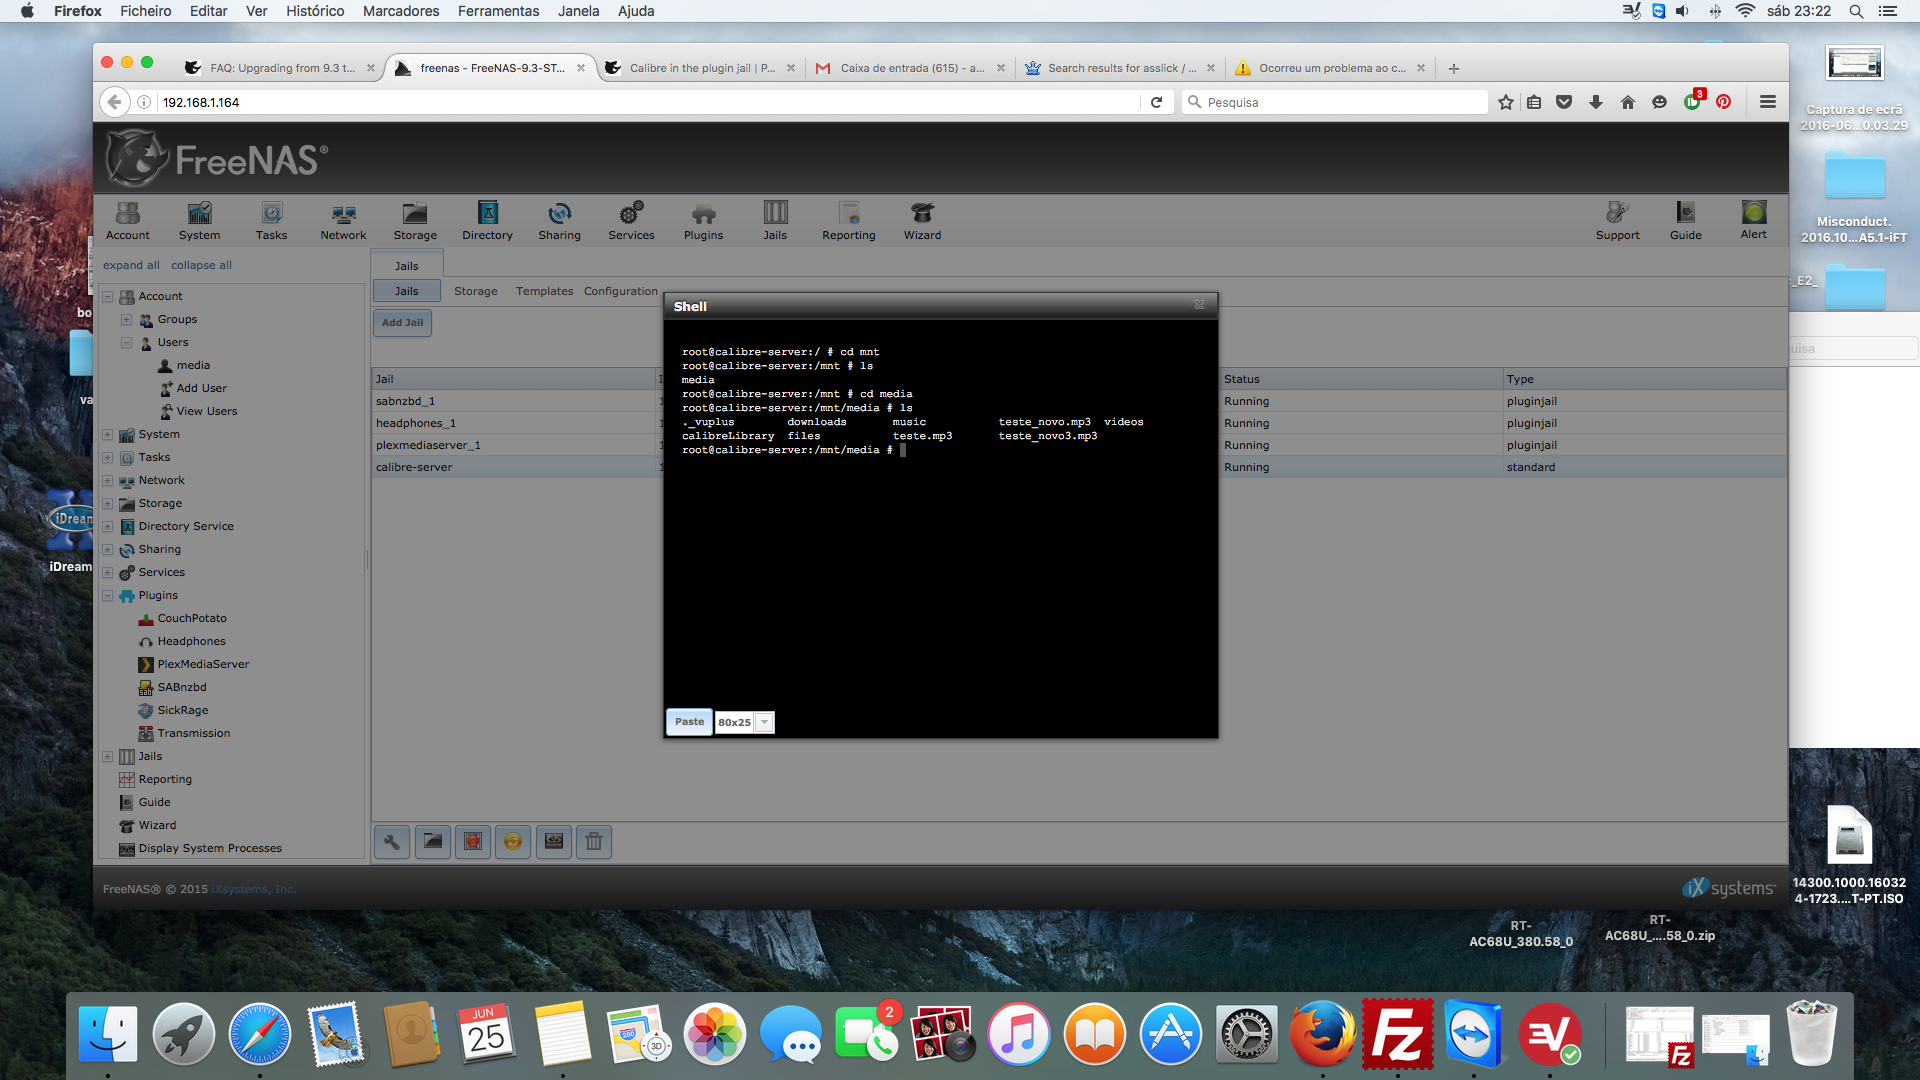This screenshot has width=1920, height=1080.
Task: Bookmark this page with the star icon
Action: (x=1506, y=102)
